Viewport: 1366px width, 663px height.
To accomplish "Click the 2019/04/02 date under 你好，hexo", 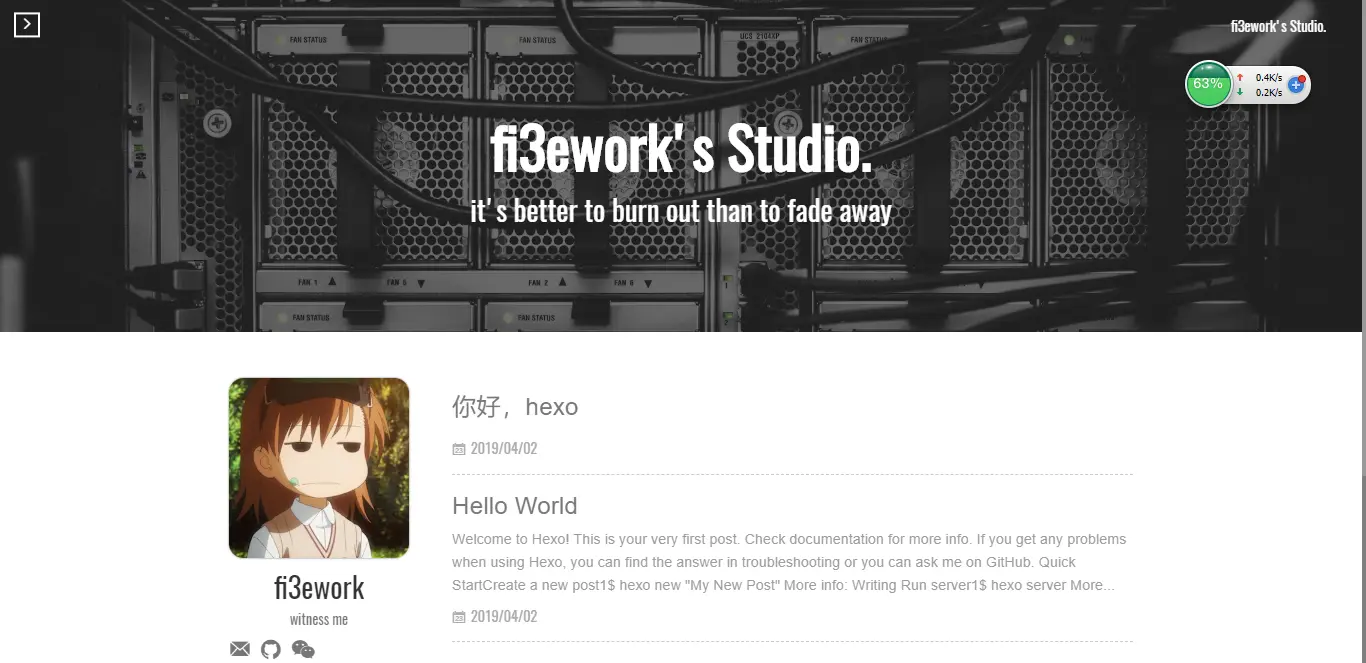I will 504,449.
